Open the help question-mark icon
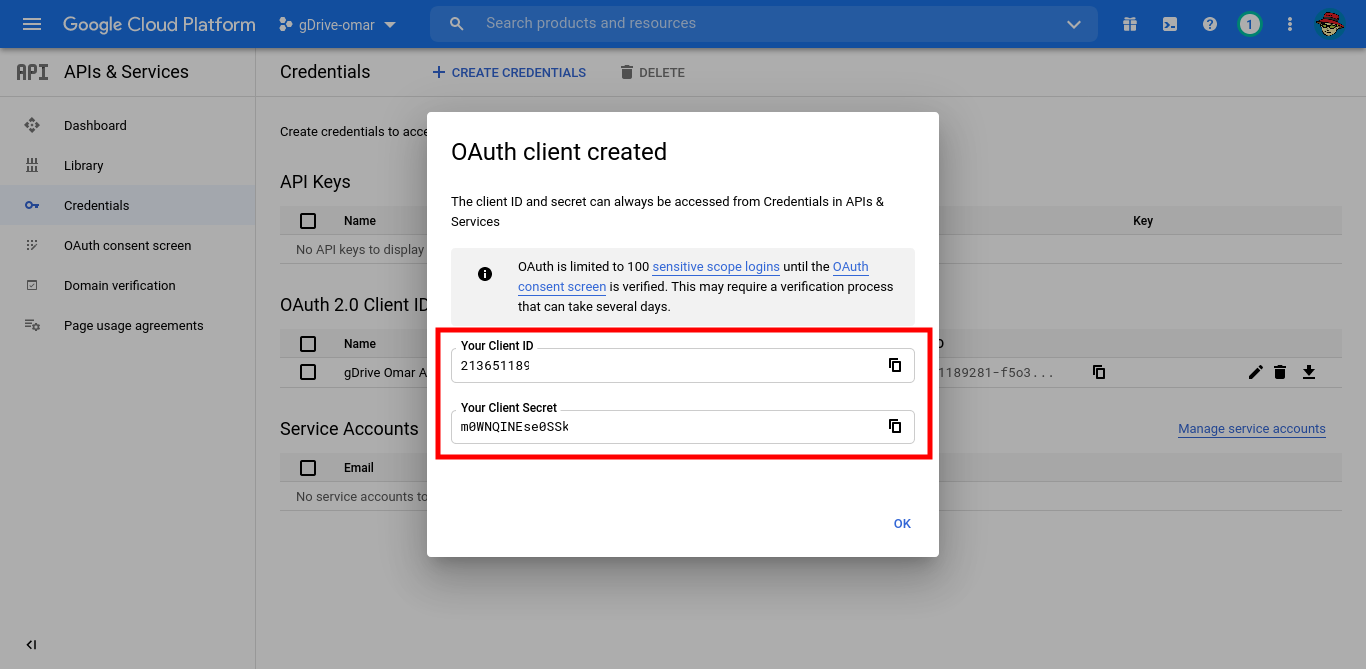The image size is (1366, 669). pyautogui.click(x=1209, y=23)
